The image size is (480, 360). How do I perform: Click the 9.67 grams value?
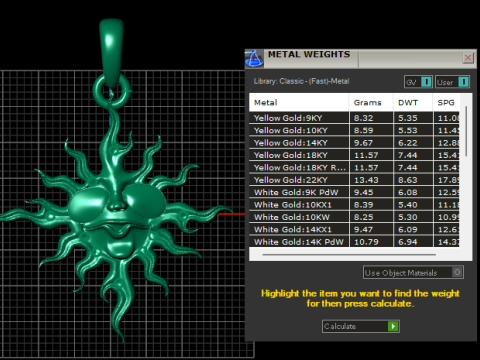click(363, 143)
